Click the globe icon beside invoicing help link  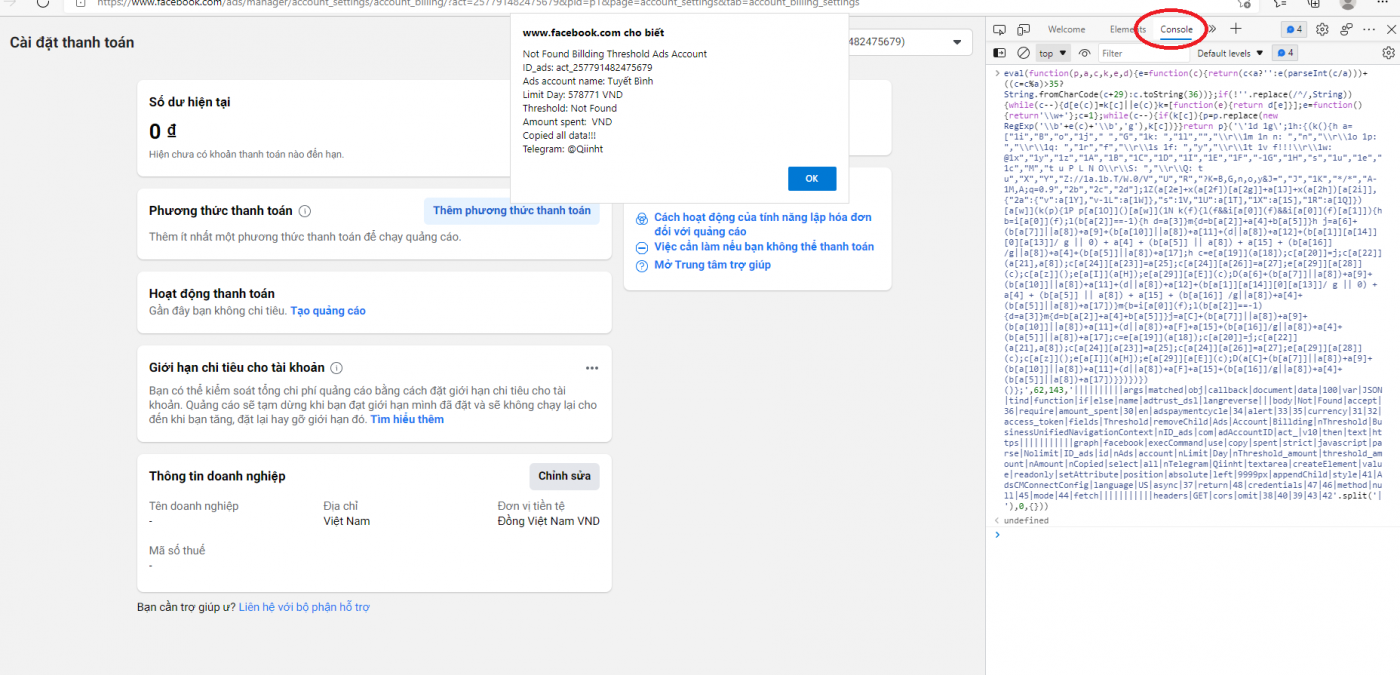pos(643,217)
